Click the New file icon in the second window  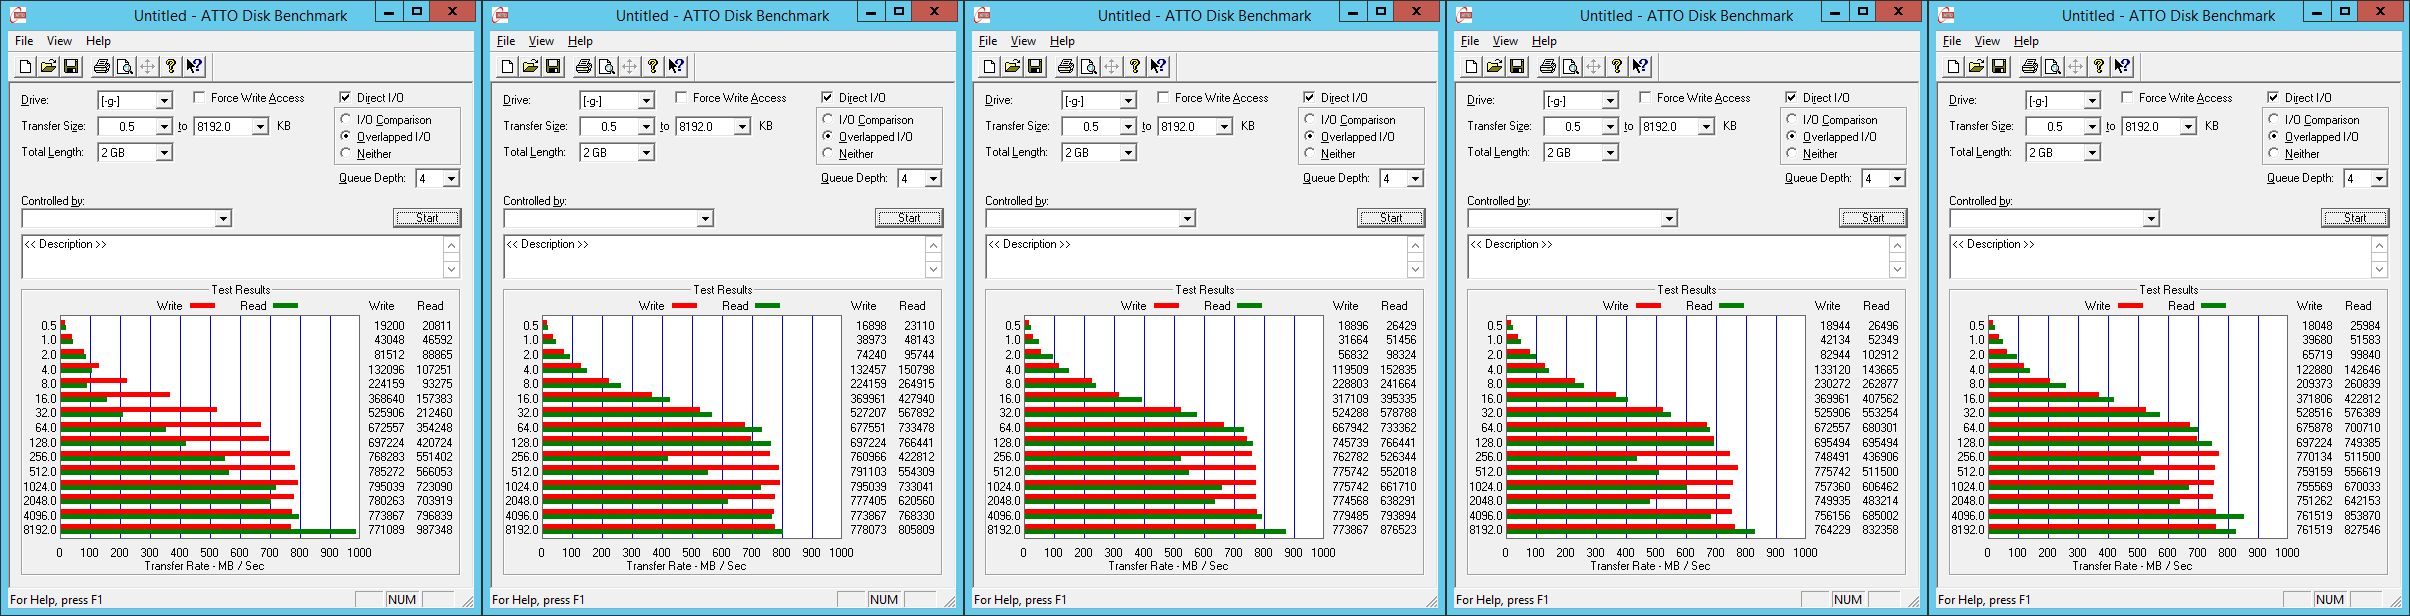click(507, 67)
